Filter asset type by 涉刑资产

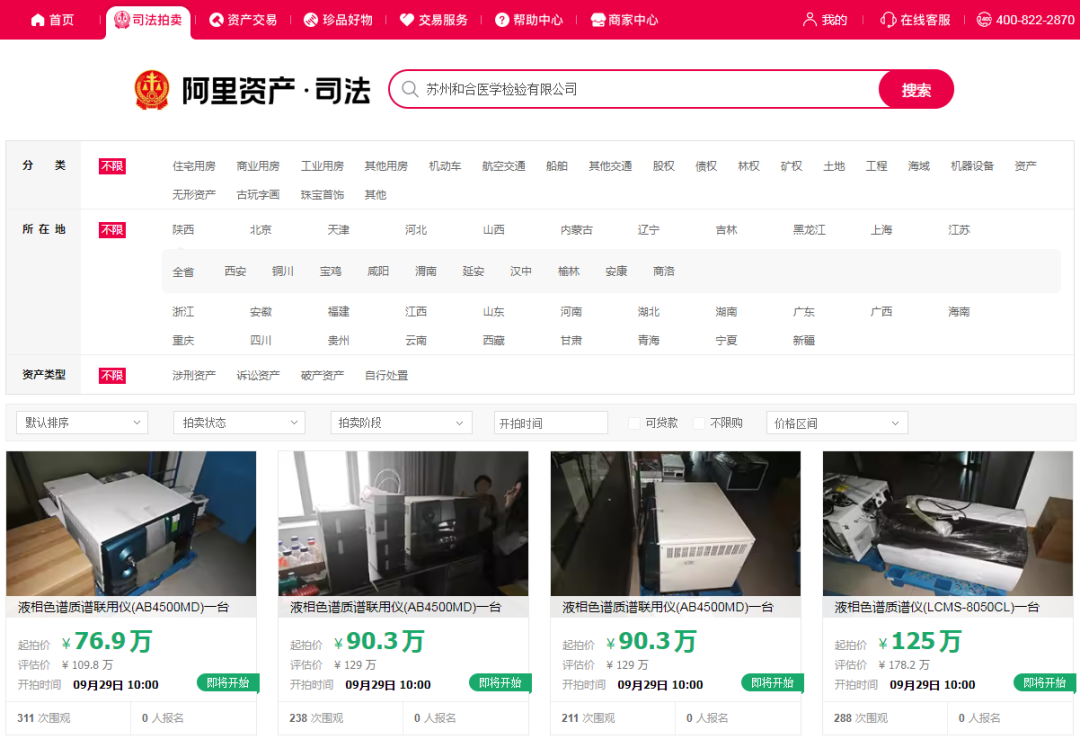coord(194,375)
